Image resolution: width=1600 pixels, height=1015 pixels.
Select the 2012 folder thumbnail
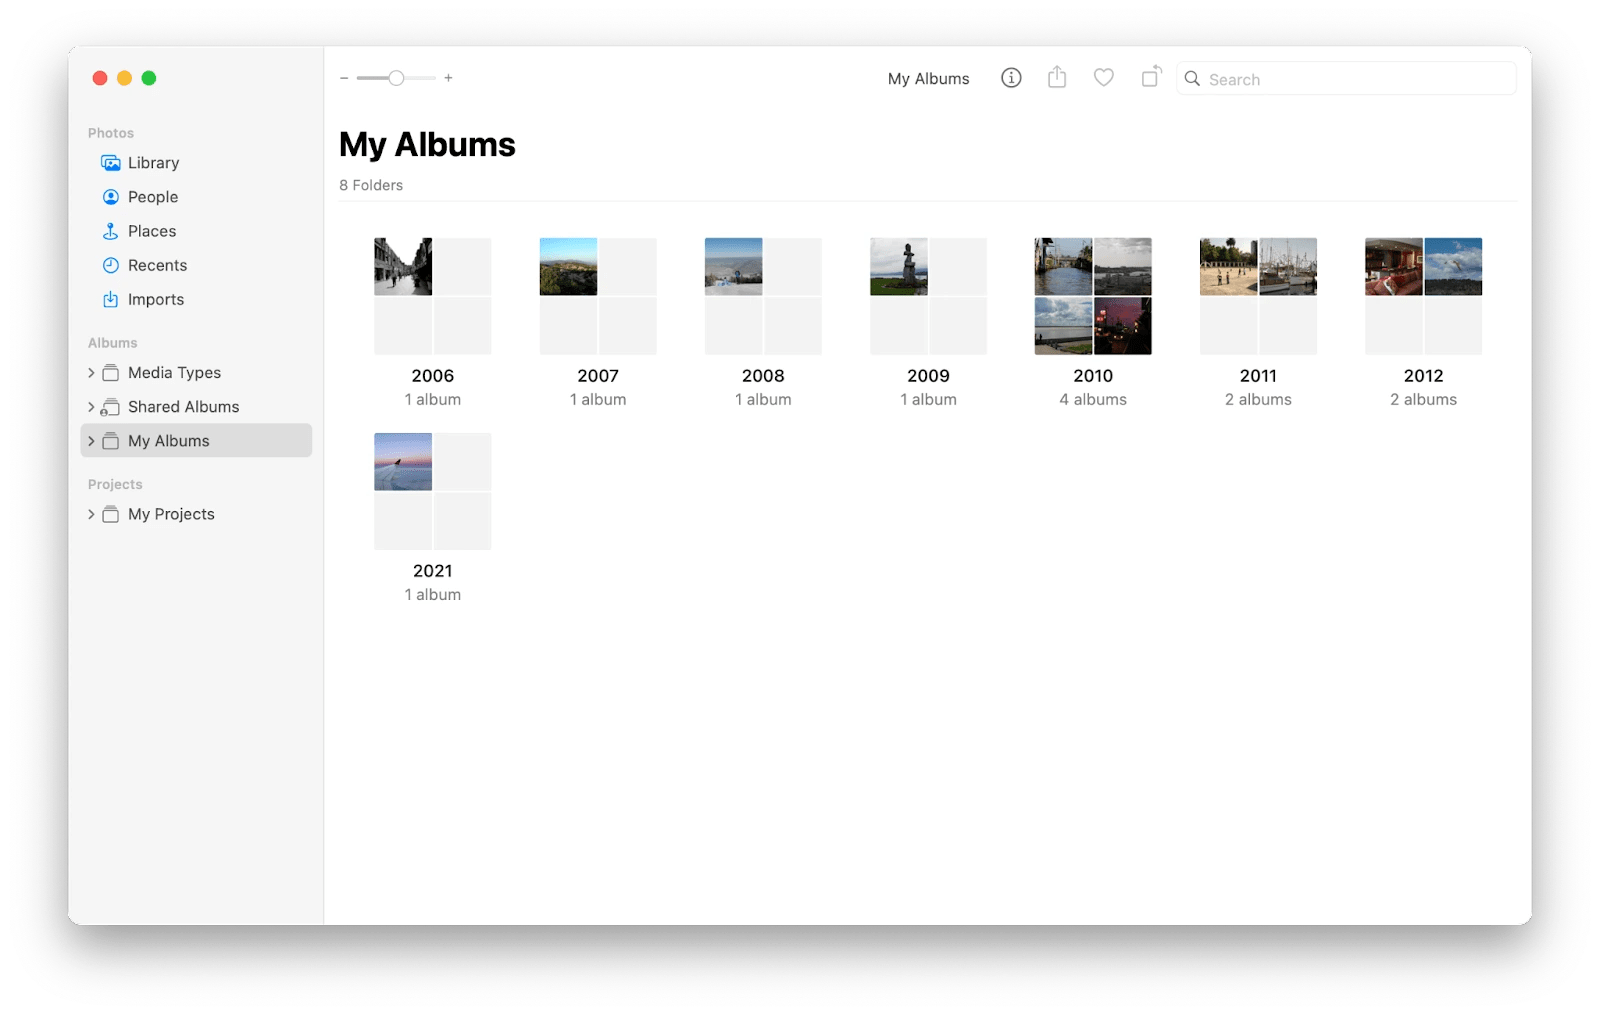1424,296
